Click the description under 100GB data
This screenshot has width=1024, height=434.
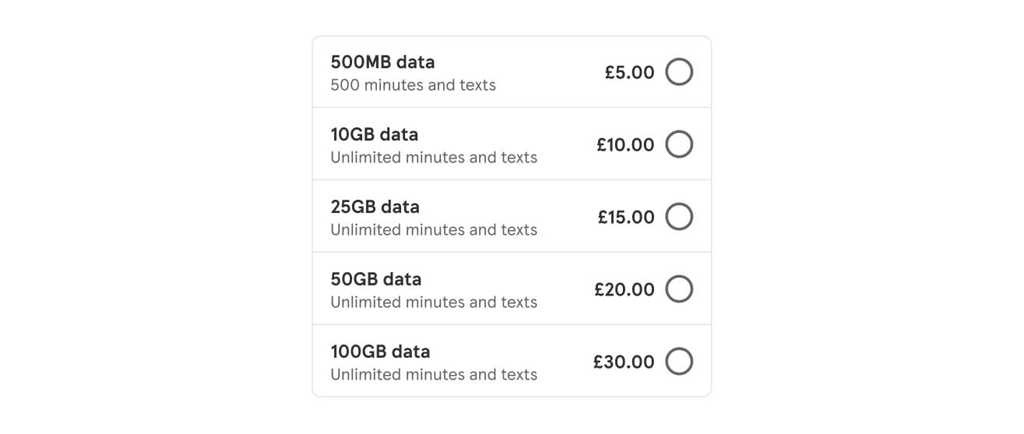[x=434, y=374]
